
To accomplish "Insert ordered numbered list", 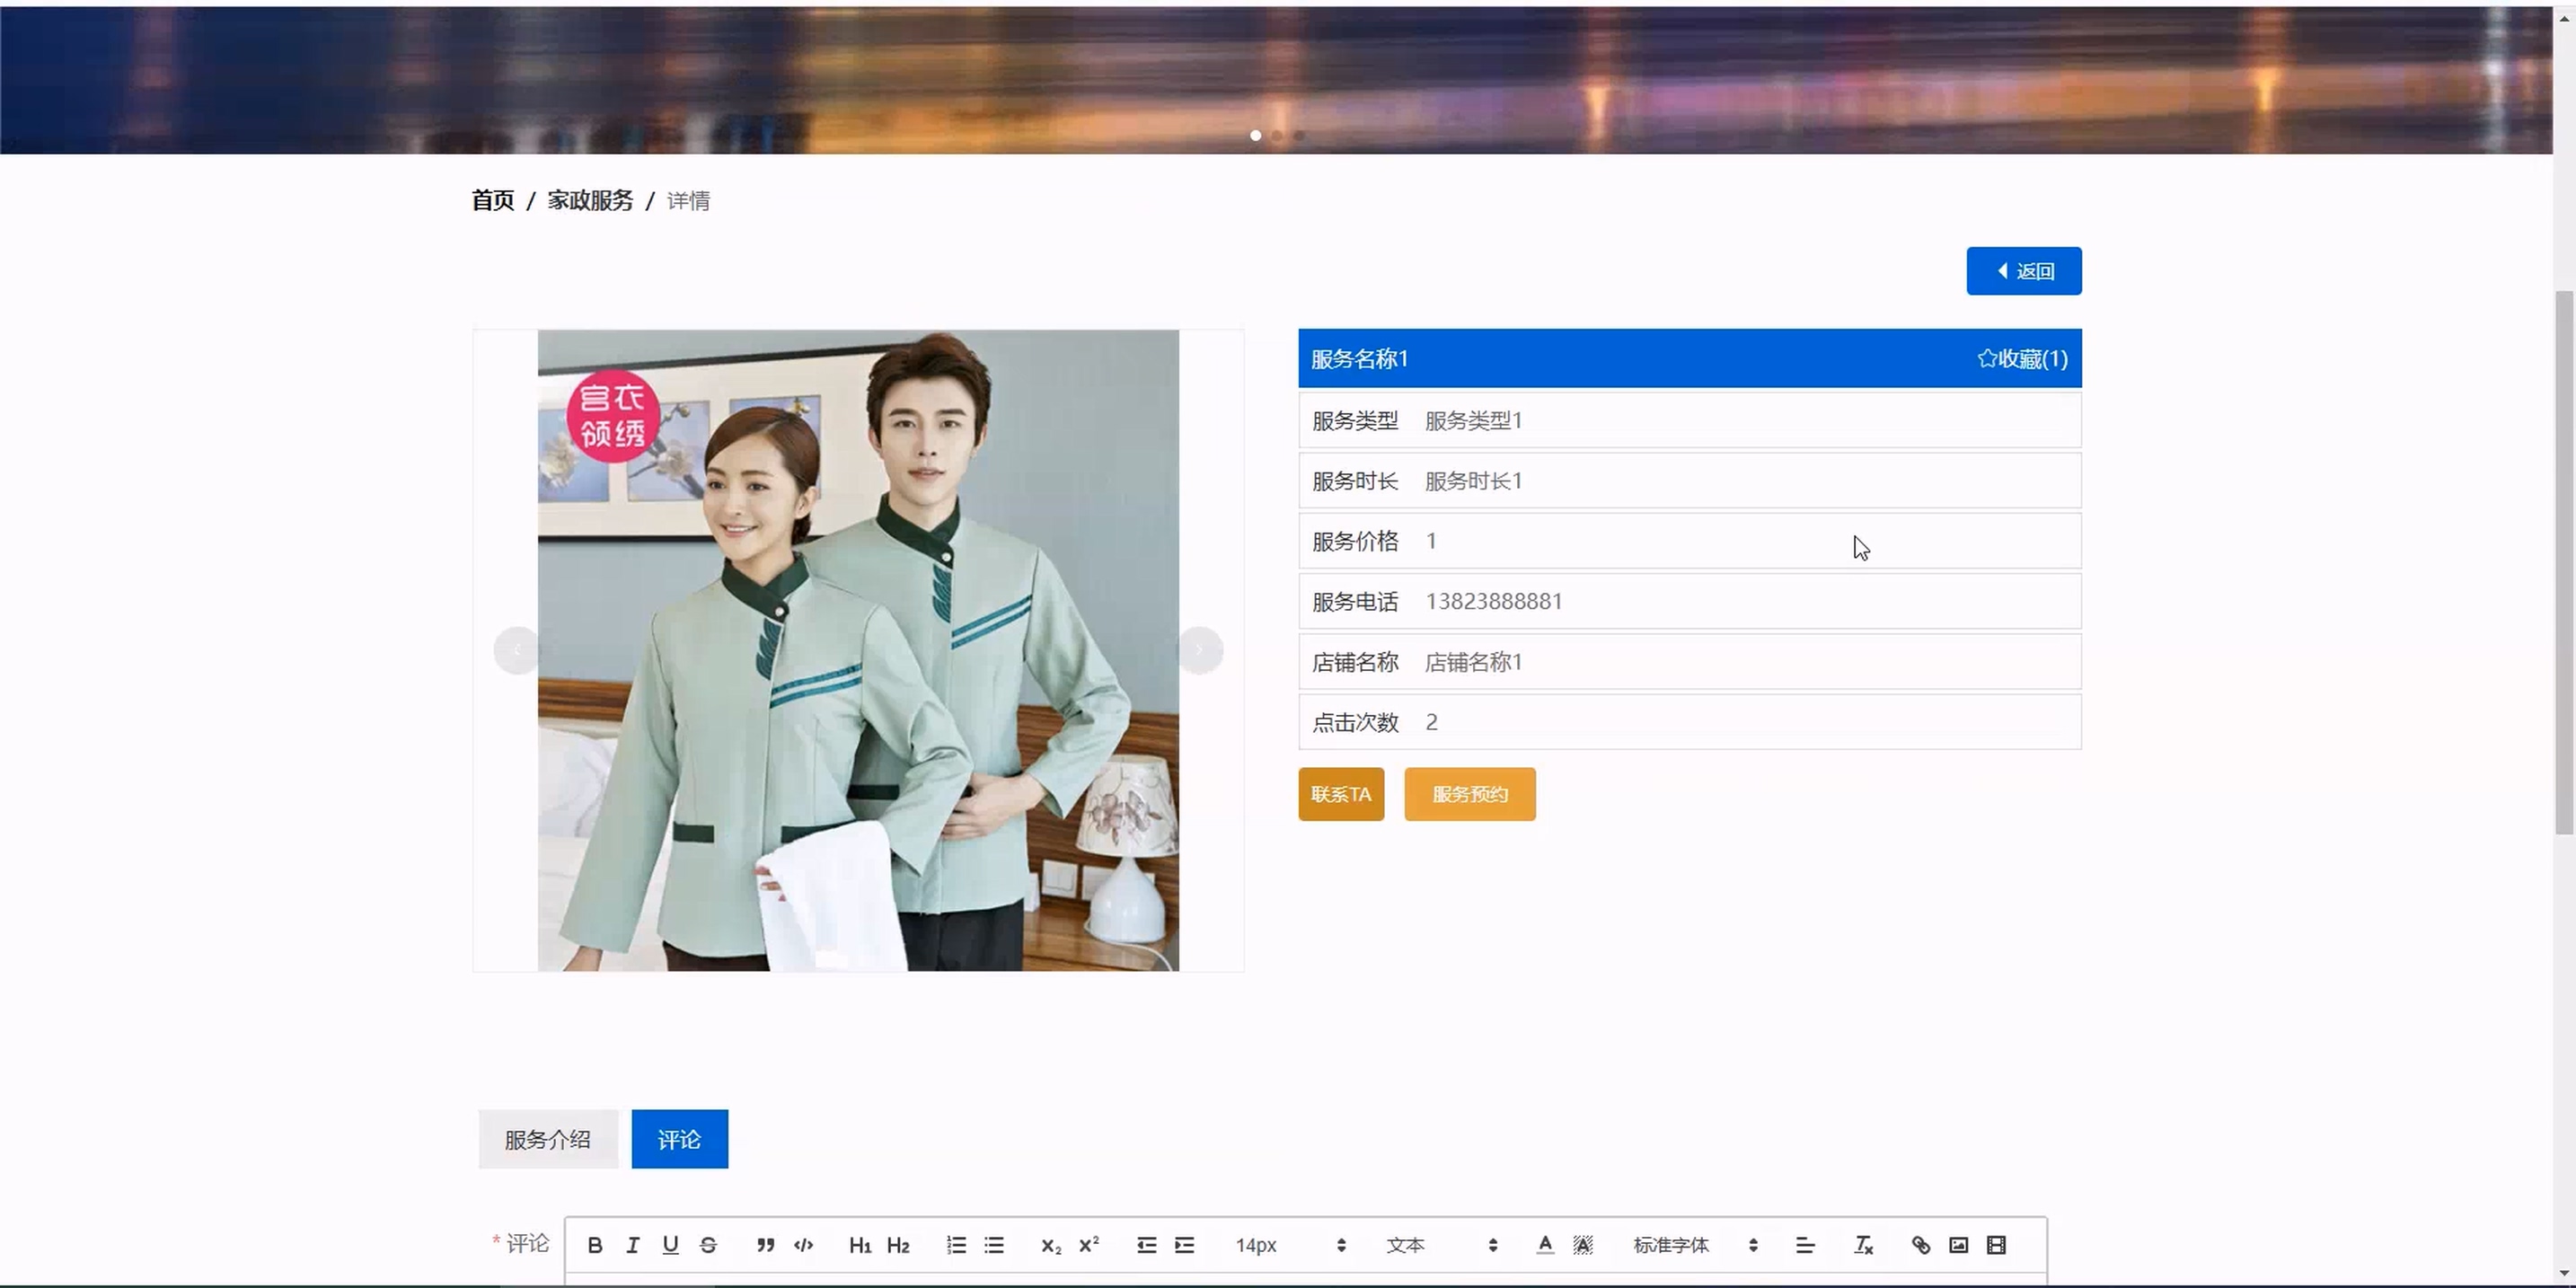I will point(956,1245).
